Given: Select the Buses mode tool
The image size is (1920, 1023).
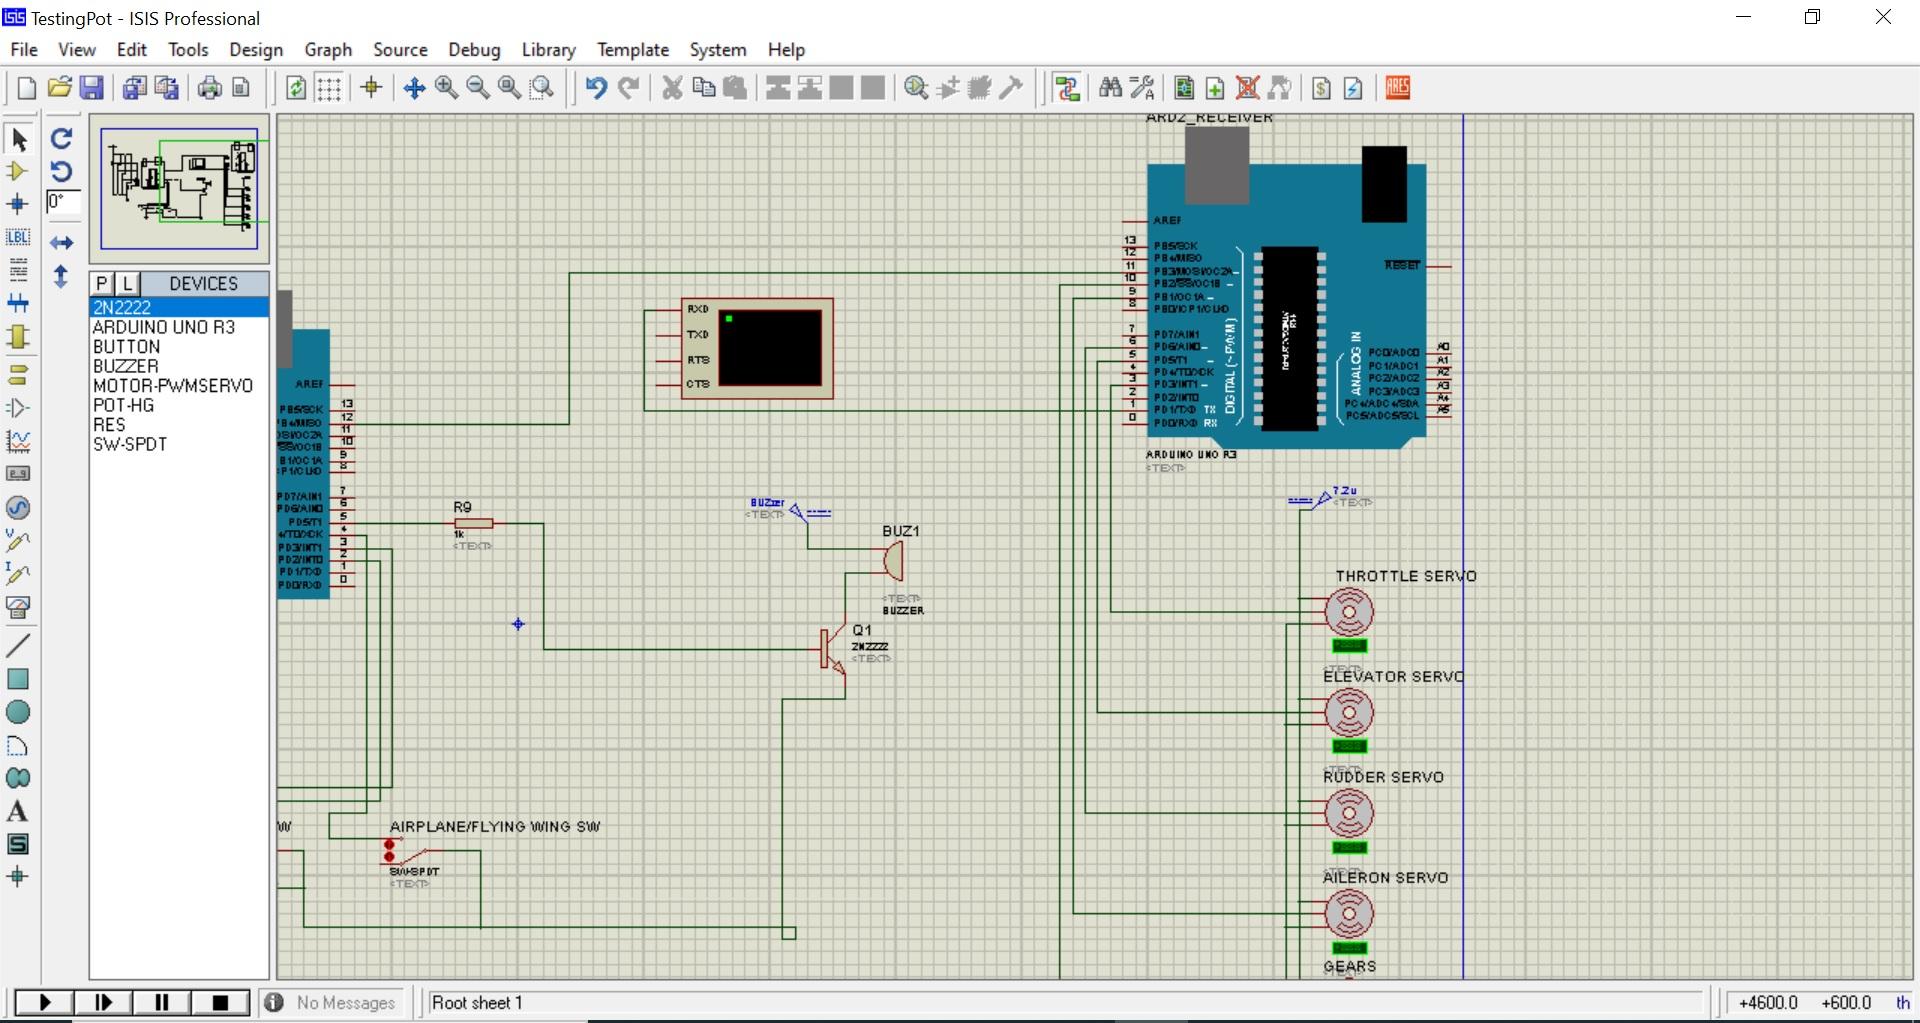Looking at the screenshot, I should pos(18,304).
